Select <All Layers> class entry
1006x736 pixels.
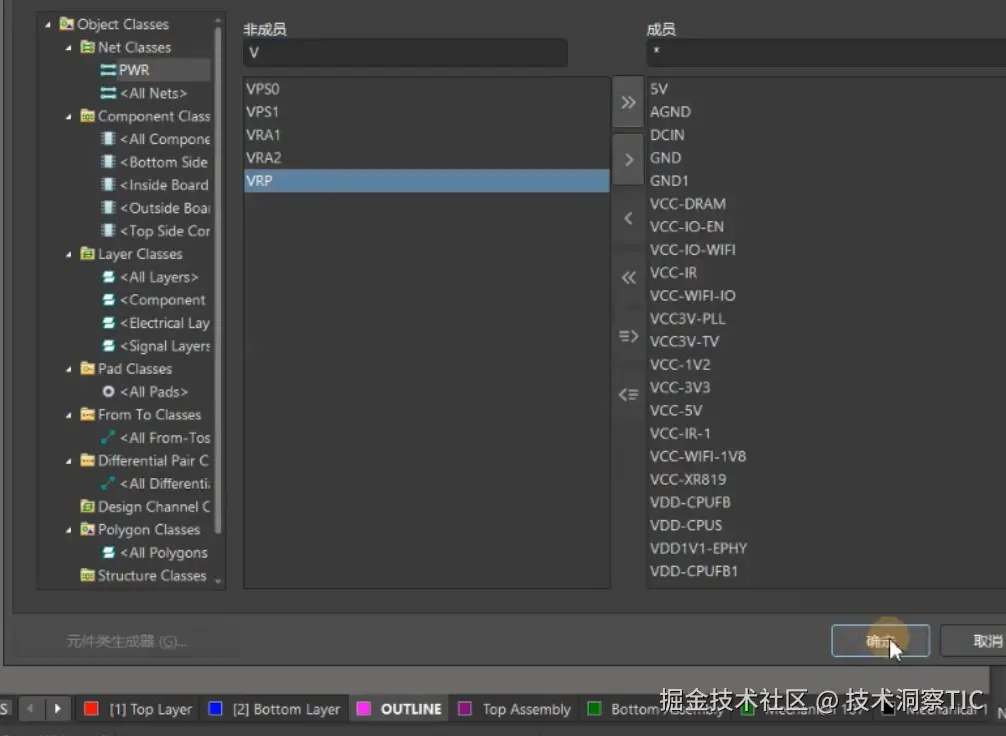(x=159, y=277)
